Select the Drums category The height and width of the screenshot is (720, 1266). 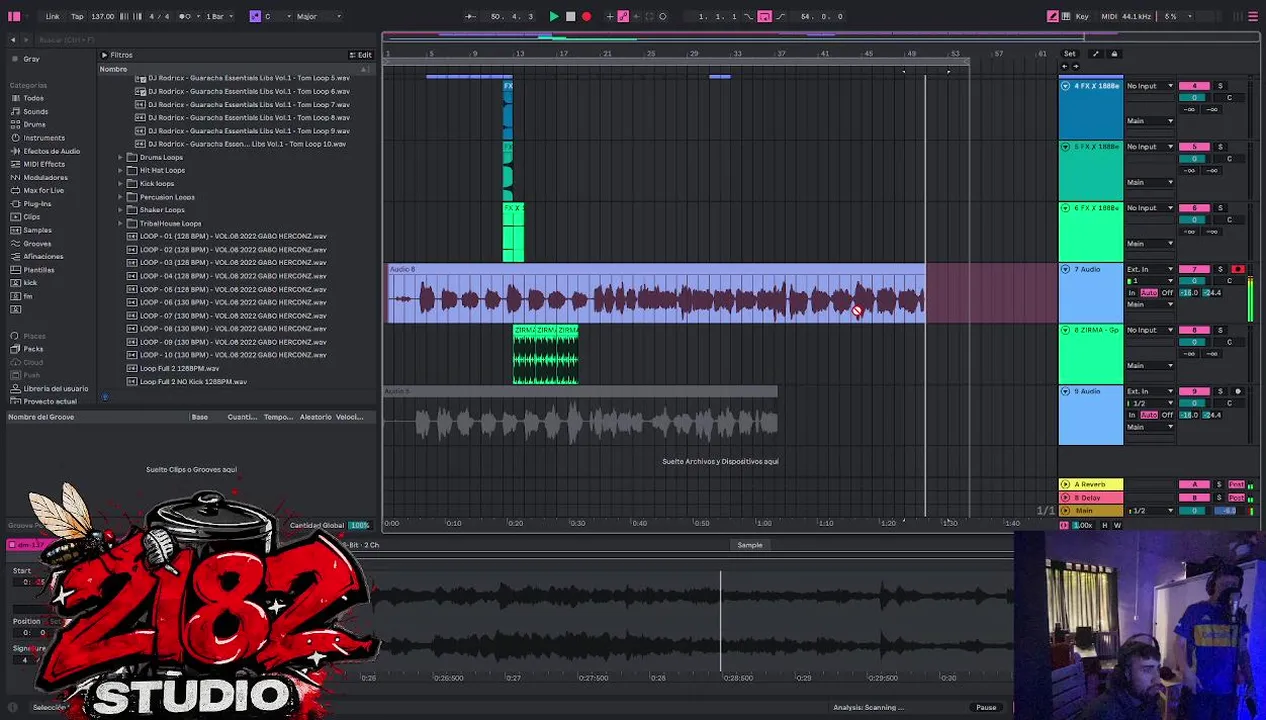point(34,124)
